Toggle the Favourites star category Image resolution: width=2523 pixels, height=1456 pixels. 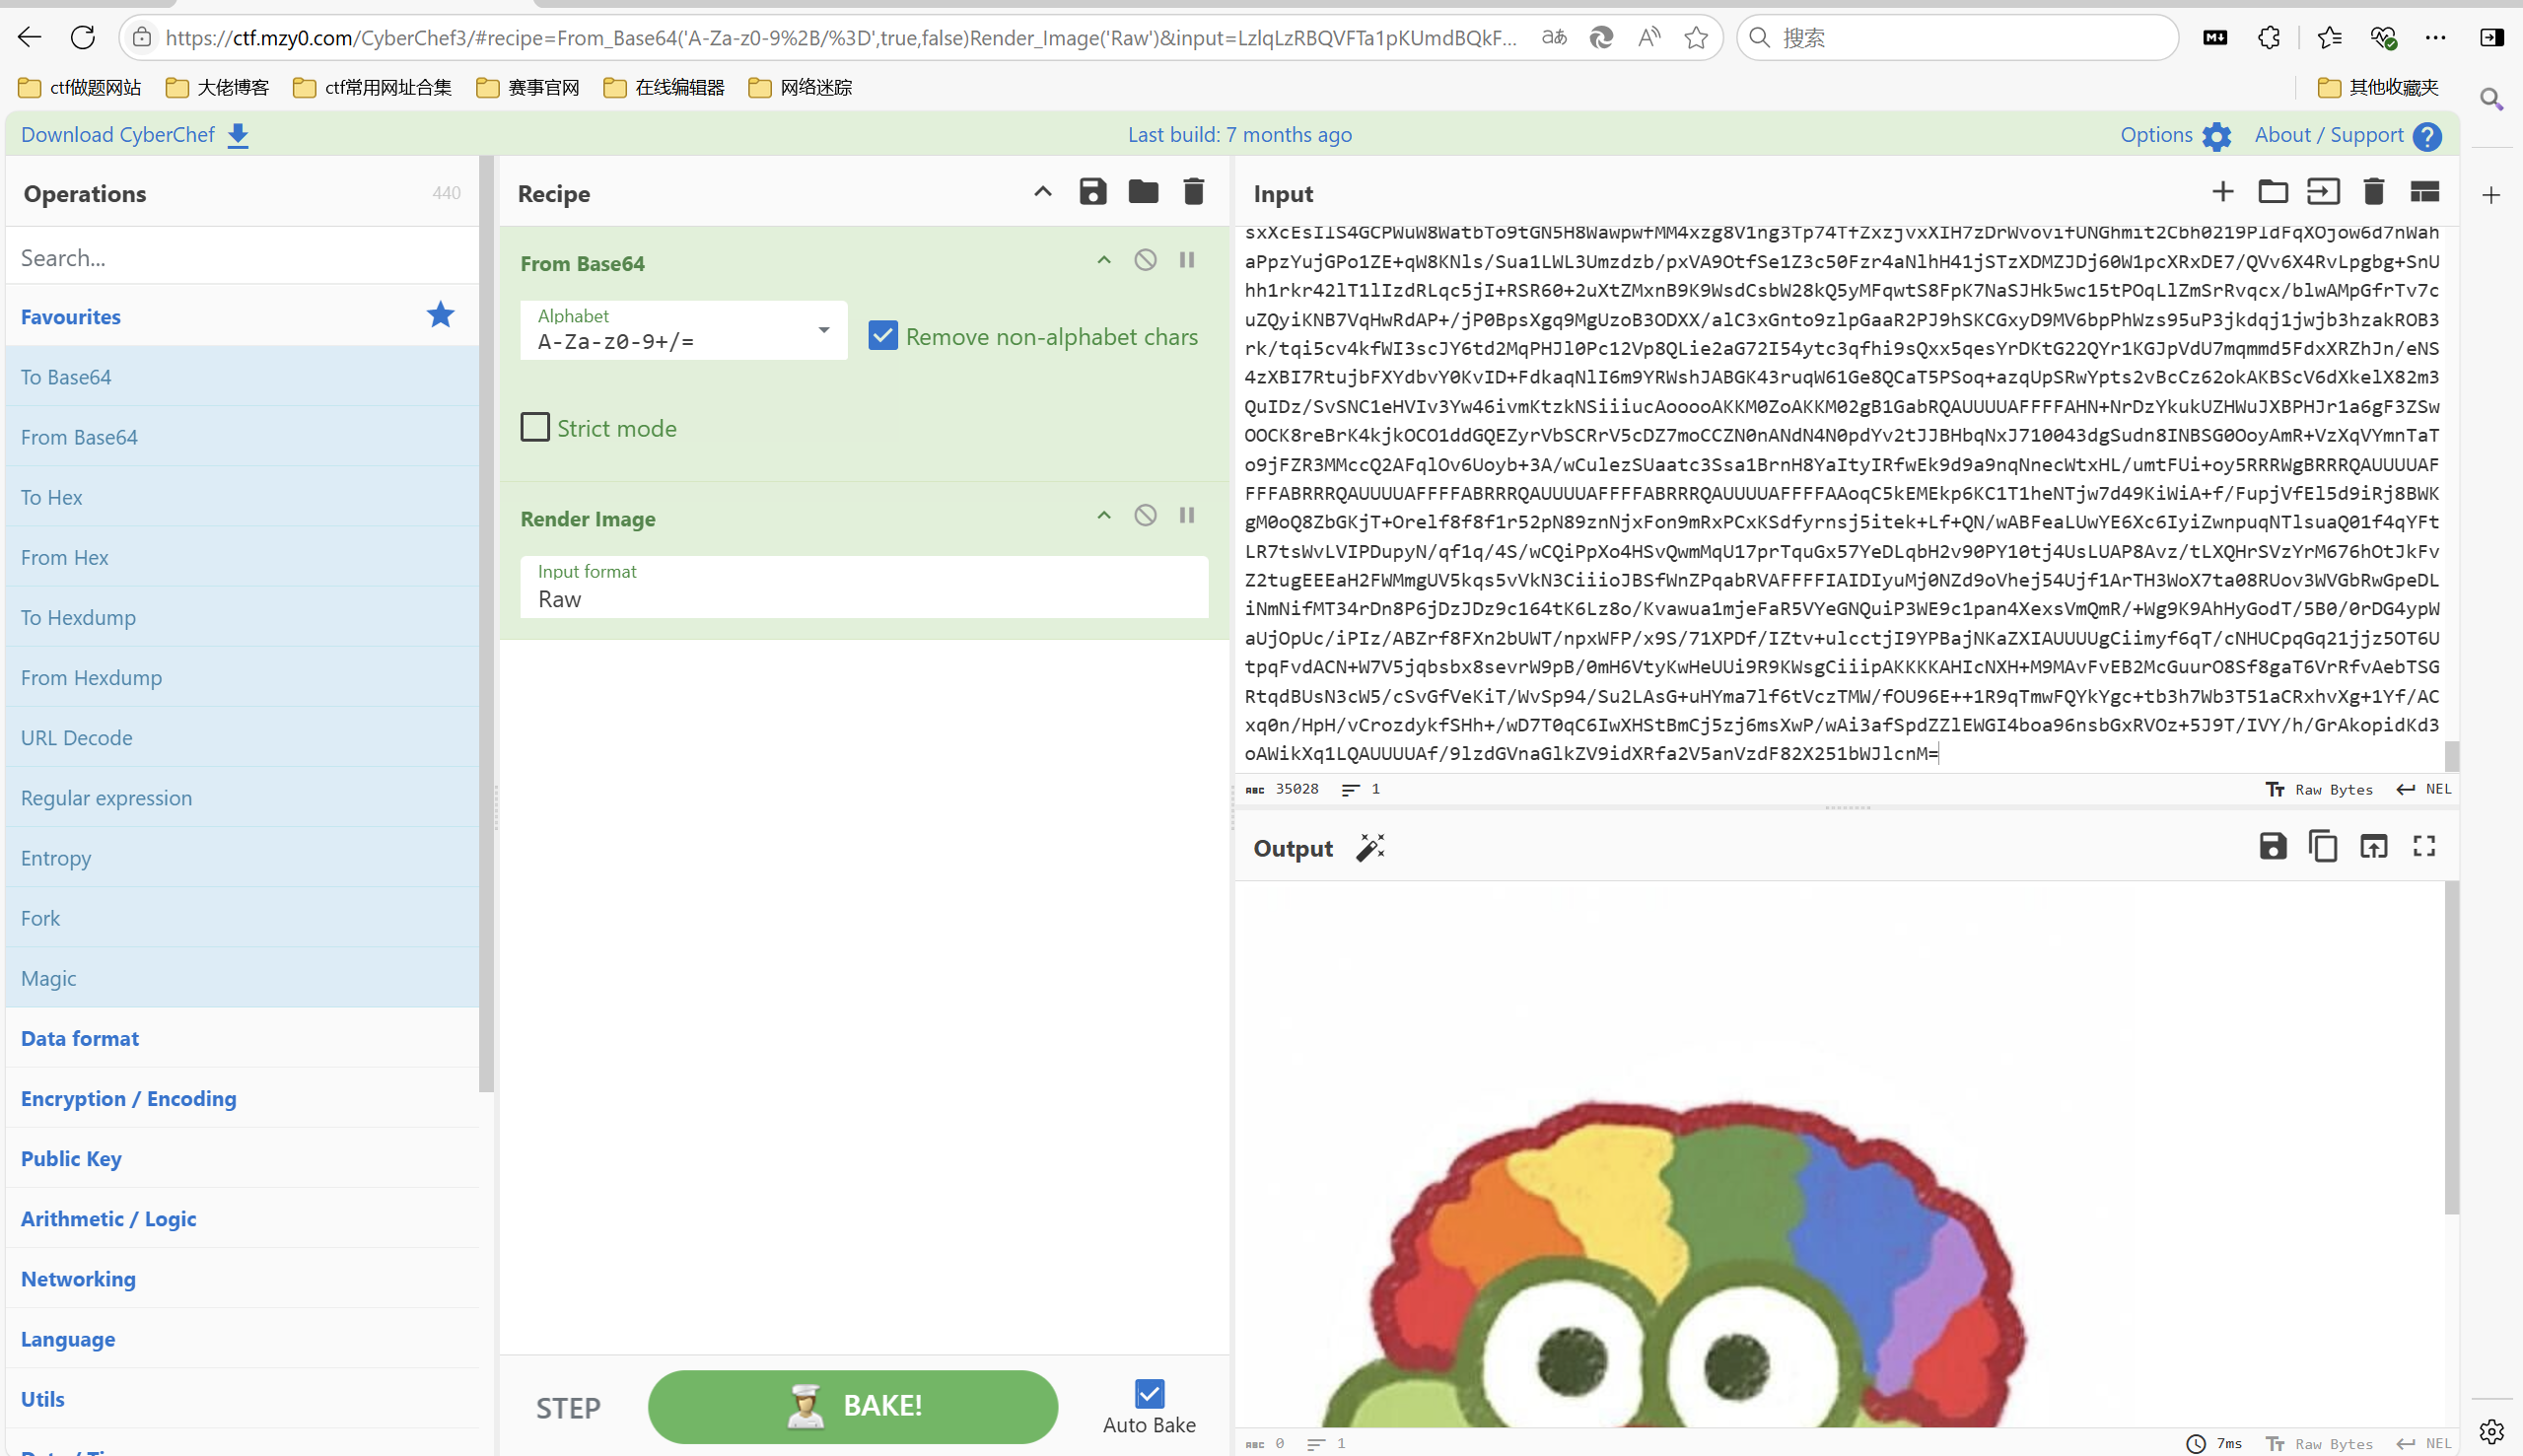pyautogui.click(x=440, y=315)
